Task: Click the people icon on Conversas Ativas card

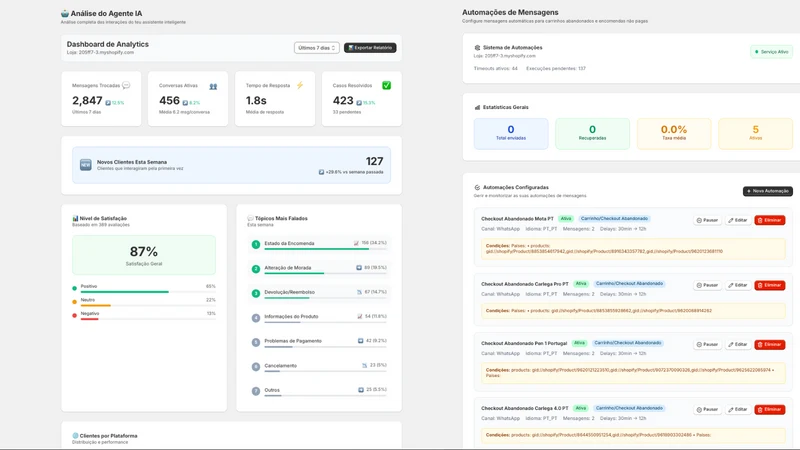Action: pos(213,86)
